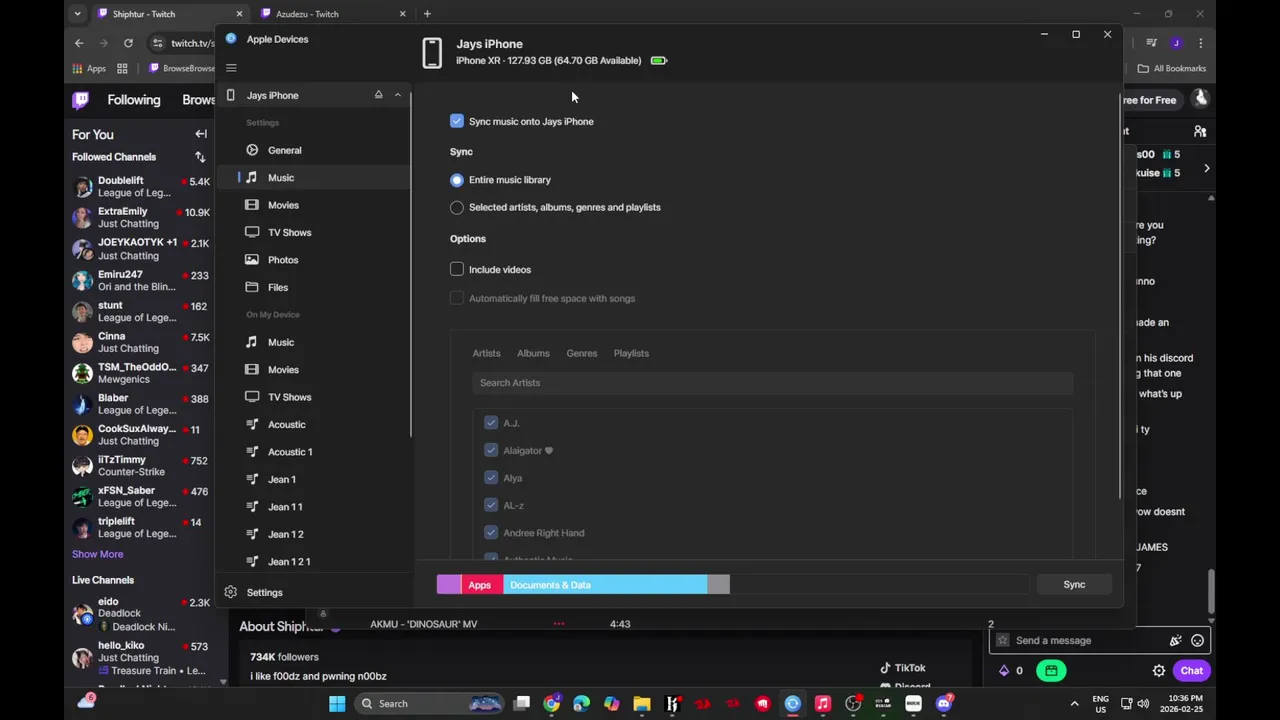
Task: Toggle the Alya artist checkbox
Action: click(491, 478)
